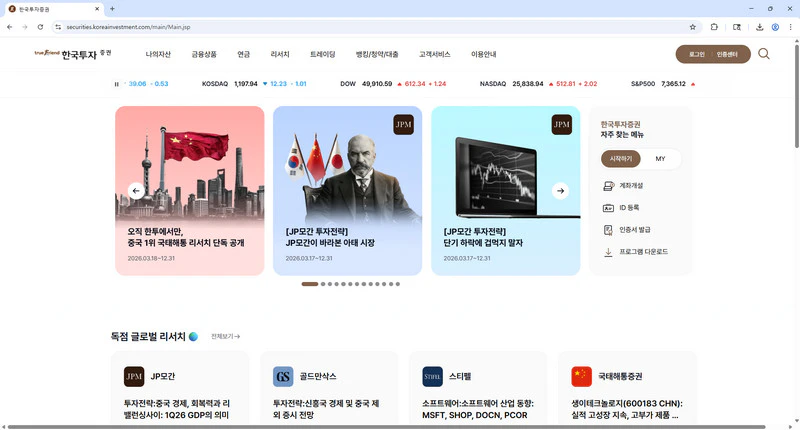Click JPM badge on 단기 하락 banner
This screenshot has height=430, width=800.
(561, 125)
